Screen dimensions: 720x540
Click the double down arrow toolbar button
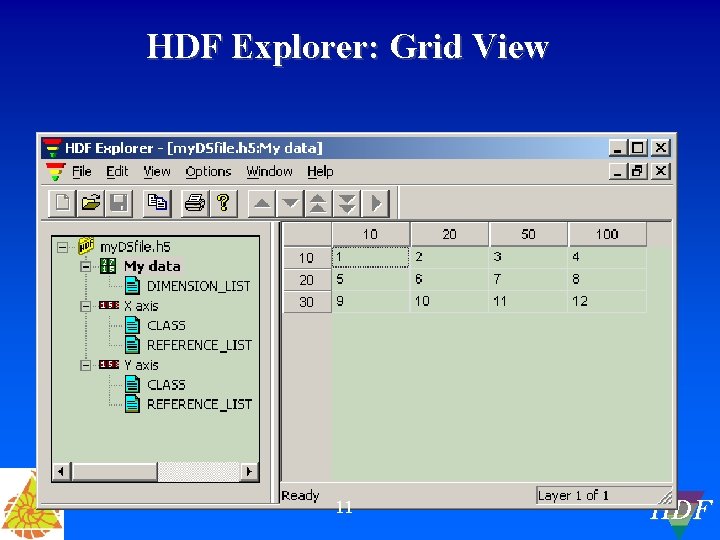pyautogui.click(x=347, y=203)
